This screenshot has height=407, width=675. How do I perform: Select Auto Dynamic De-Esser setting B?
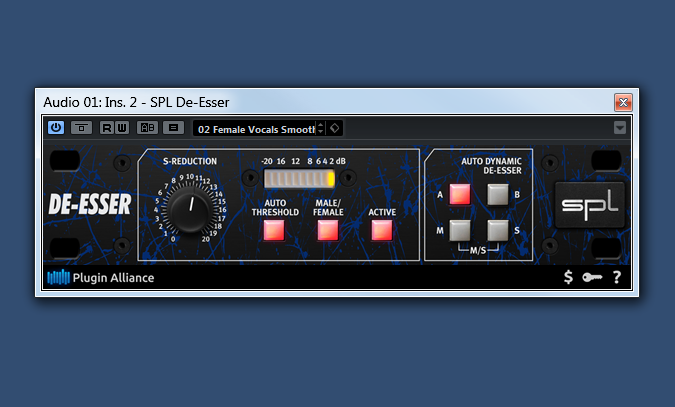498,194
